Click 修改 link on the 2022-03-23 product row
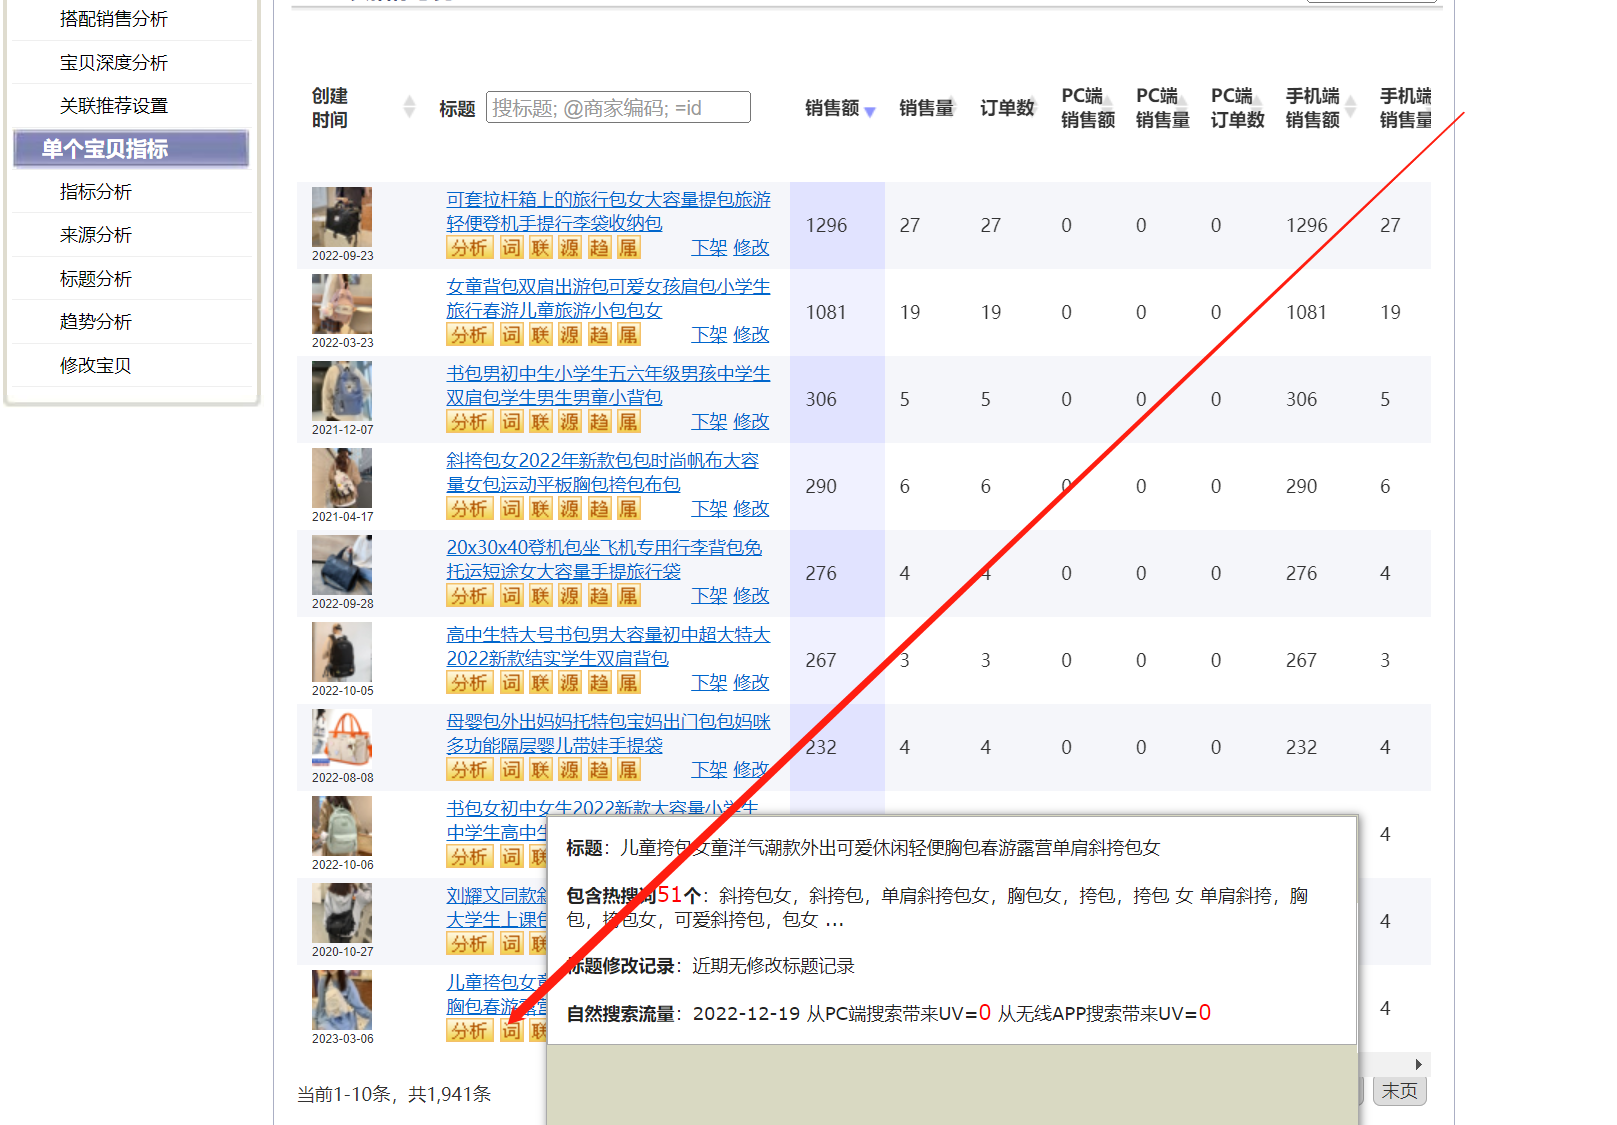The image size is (1617, 1125). tap(751, 335)
